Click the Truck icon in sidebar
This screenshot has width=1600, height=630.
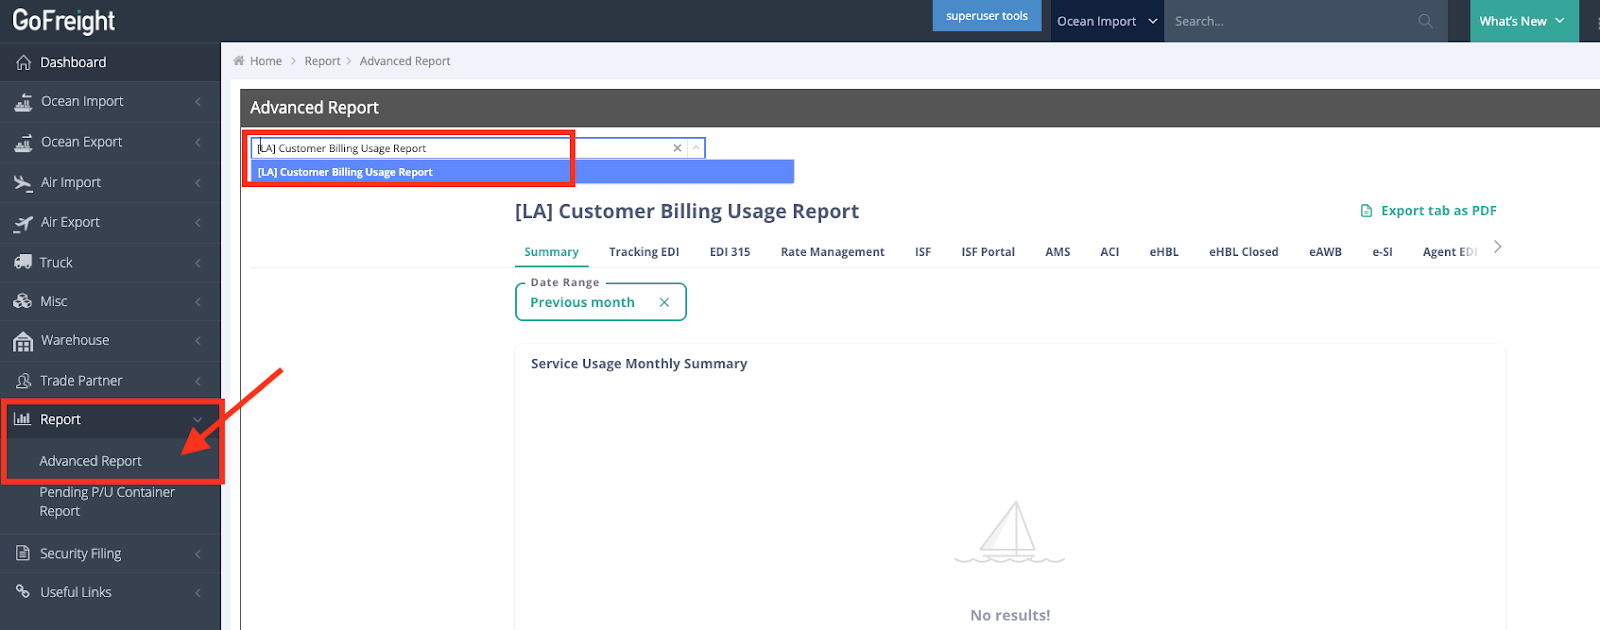[x=23, y=262]
